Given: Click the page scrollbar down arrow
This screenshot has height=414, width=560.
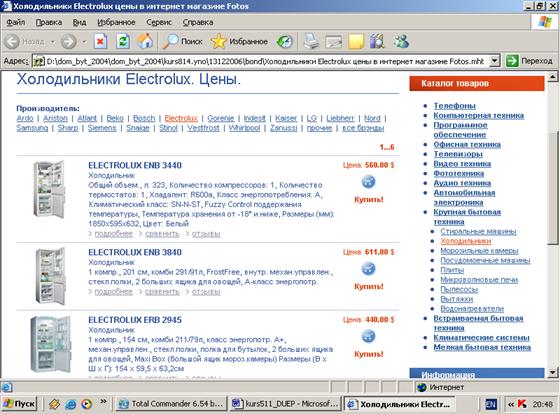Looking at the screenshot, I should [x=552, y=373].
